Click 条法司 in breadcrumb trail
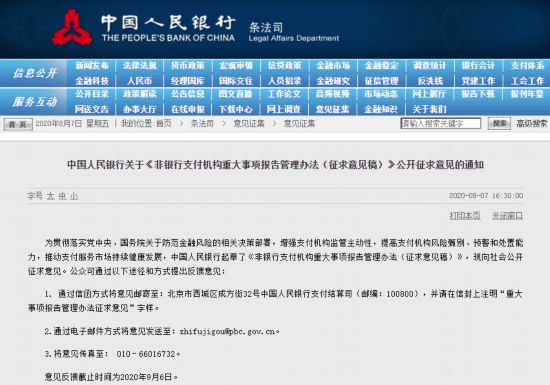The image size is (550, 385). pyautogui.click(x=202, y=123)
